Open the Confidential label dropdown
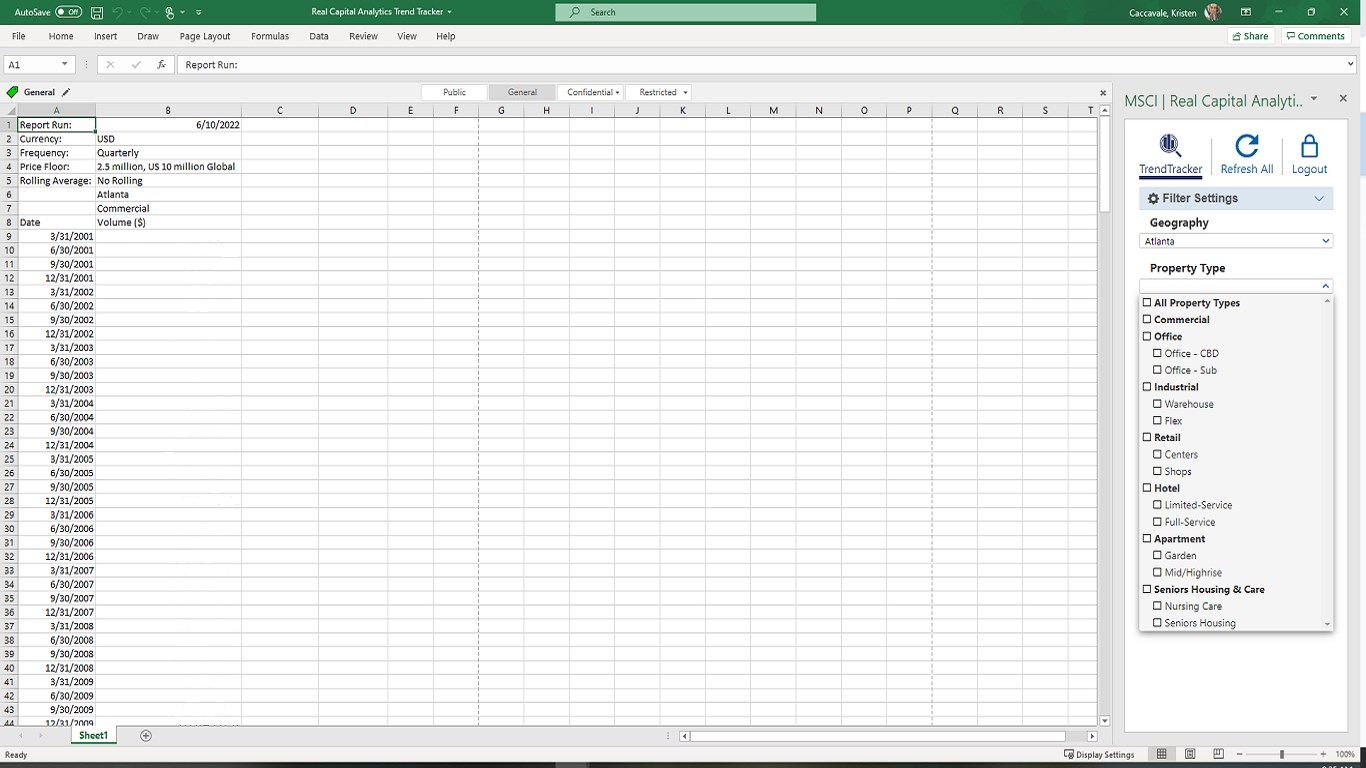This screenshot has width=1366, height=768. tap(593, 92)
